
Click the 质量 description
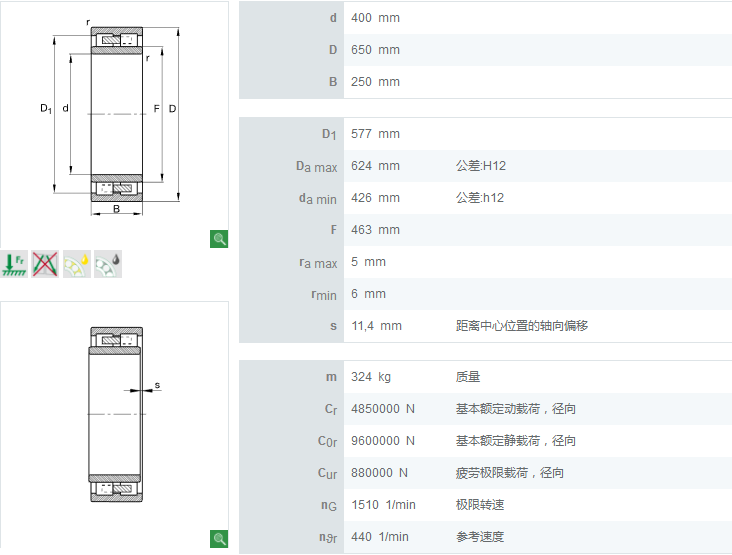[468, 377]
